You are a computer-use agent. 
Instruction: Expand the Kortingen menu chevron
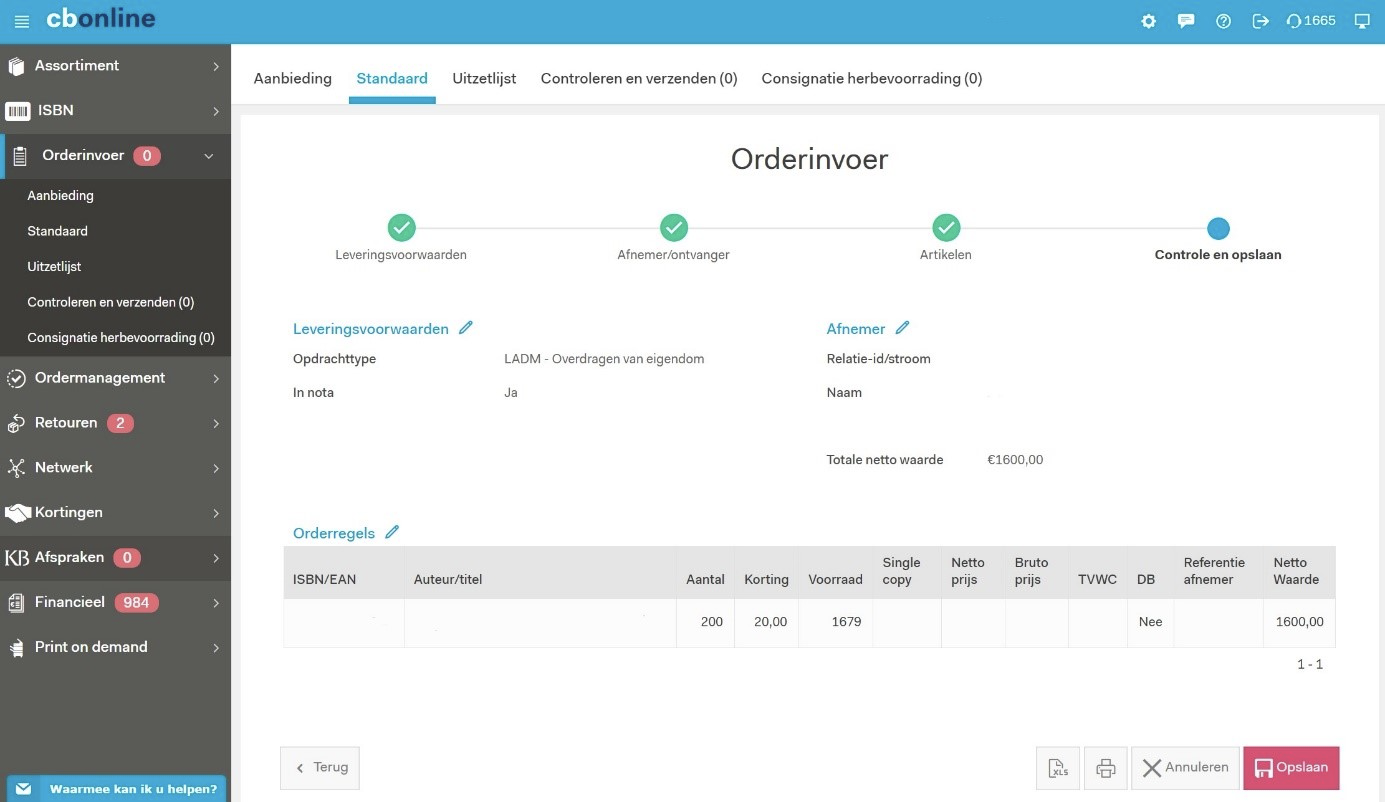pos(216,513)
